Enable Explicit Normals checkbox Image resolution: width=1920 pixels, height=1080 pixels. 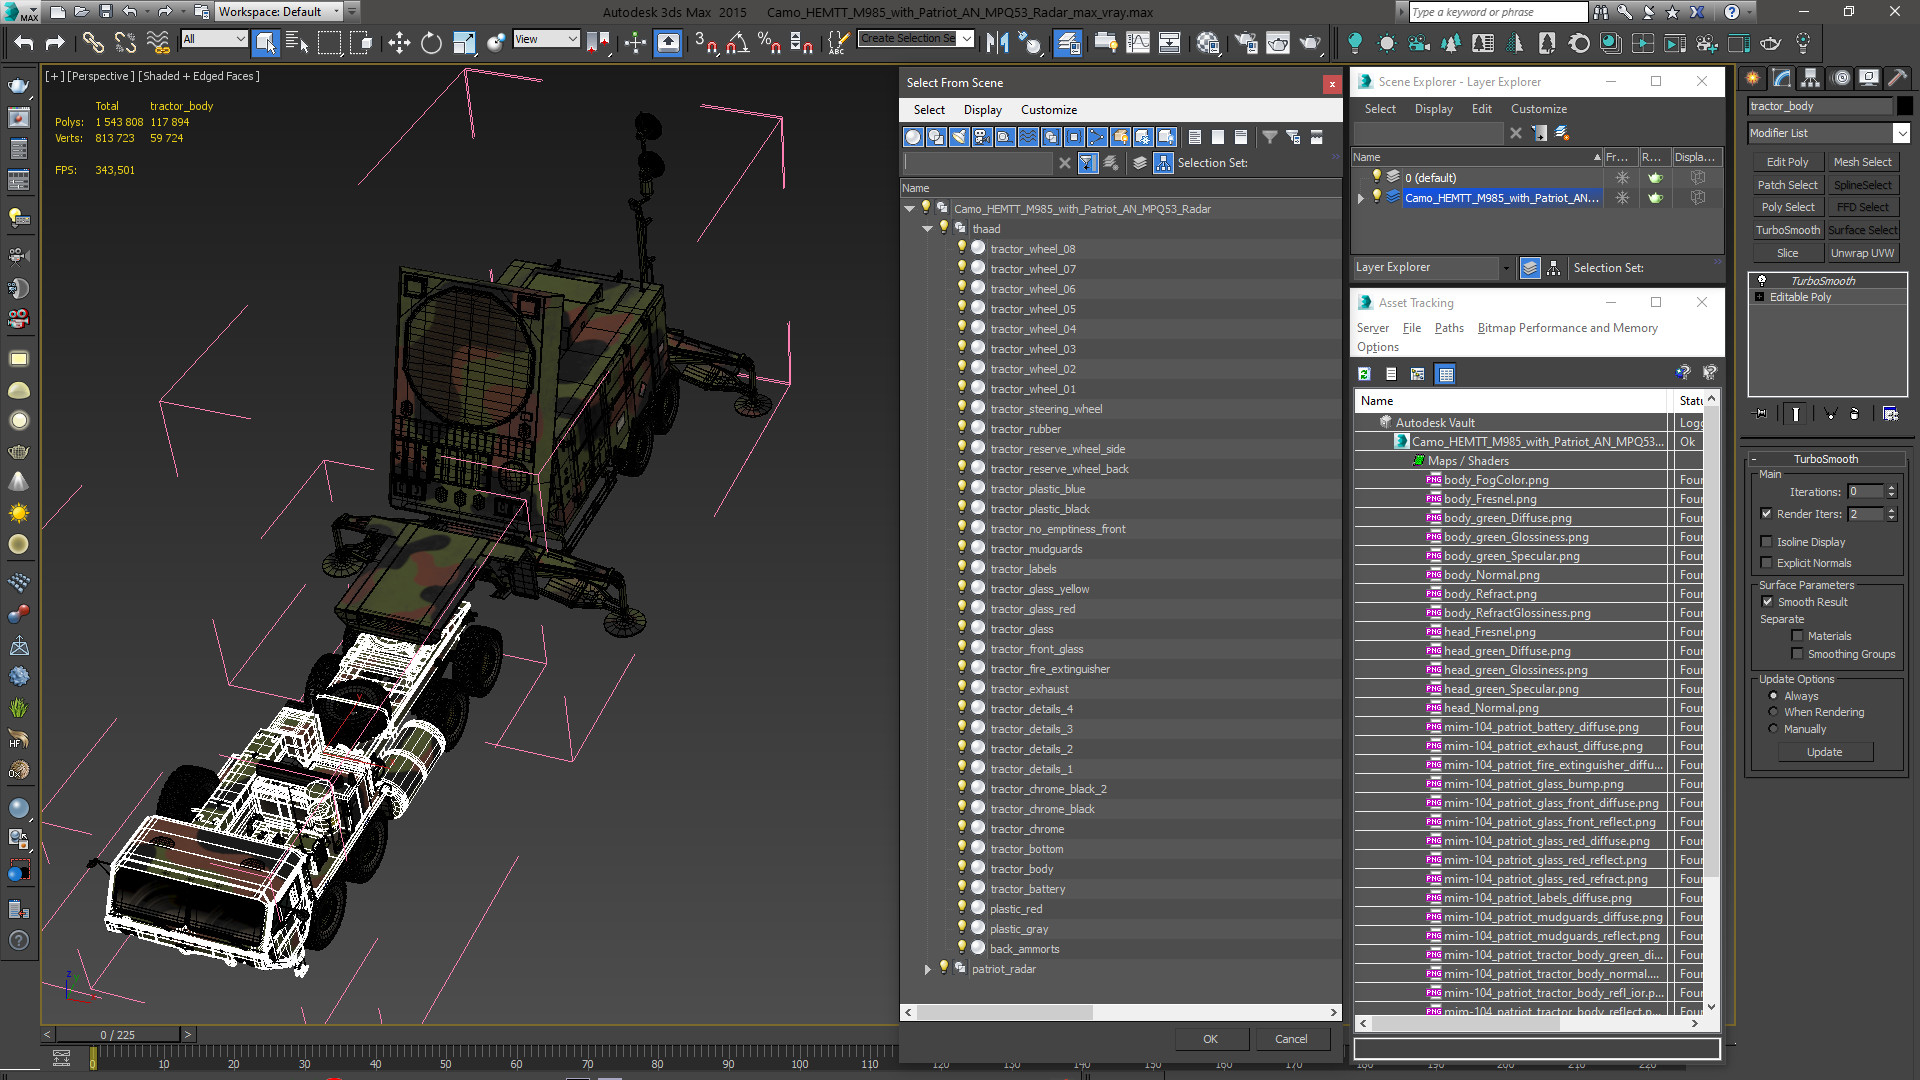click(1766, 563)
